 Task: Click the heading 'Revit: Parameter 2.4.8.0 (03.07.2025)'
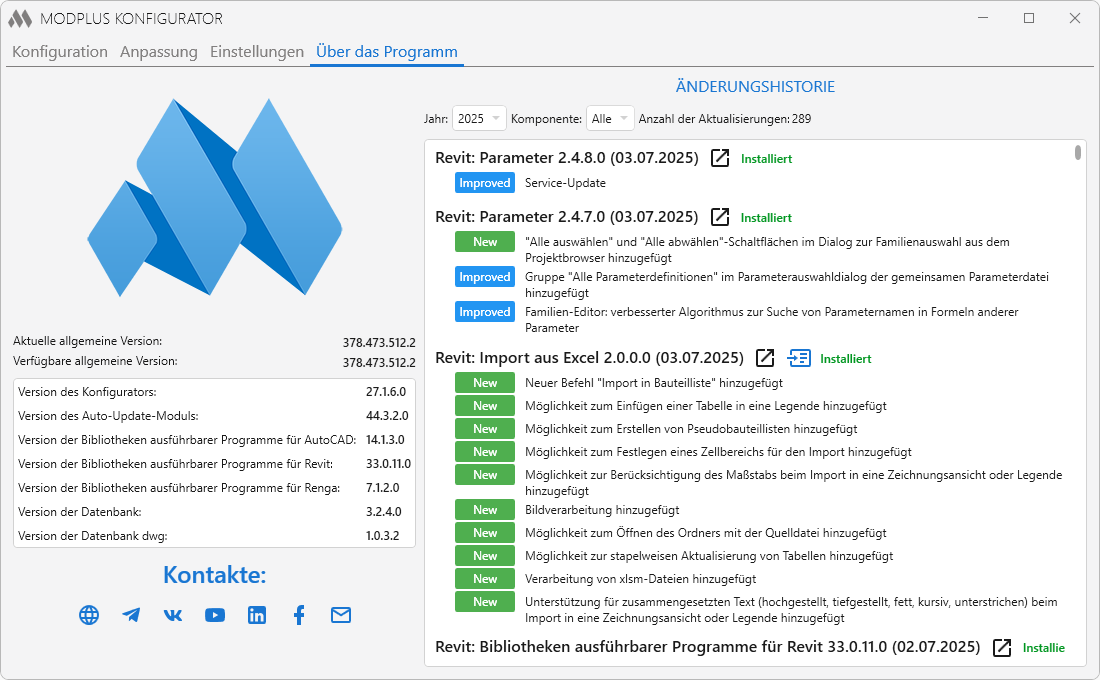click(567, 158)
